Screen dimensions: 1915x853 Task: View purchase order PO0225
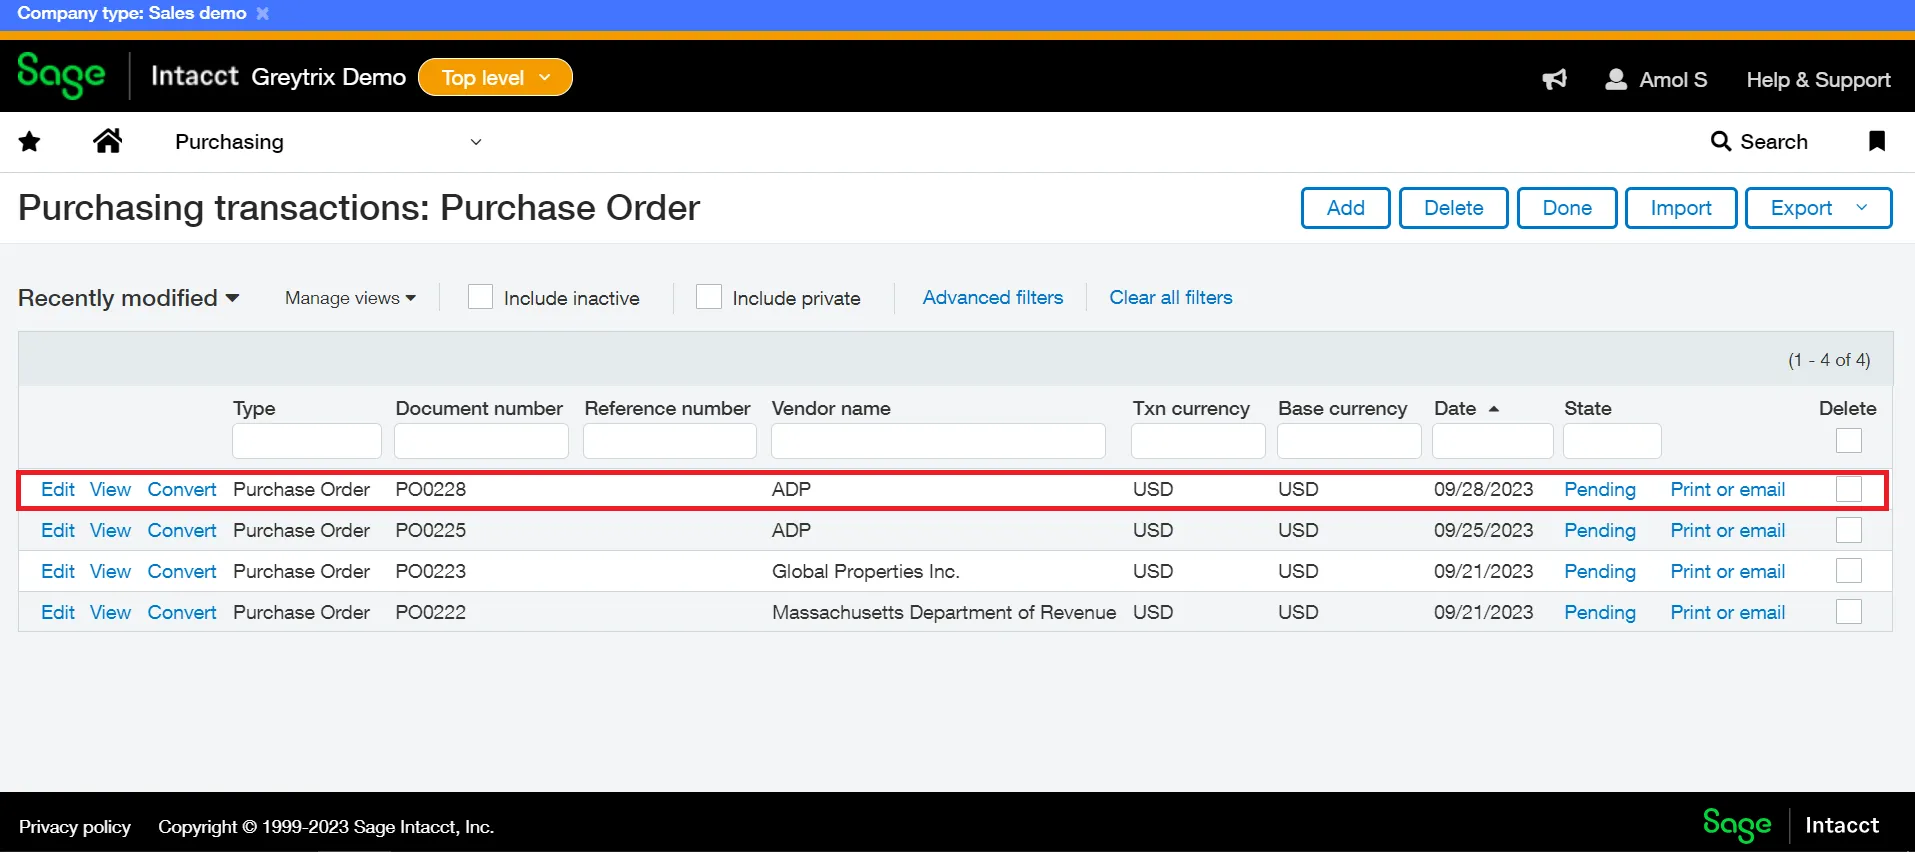point(110,530)
